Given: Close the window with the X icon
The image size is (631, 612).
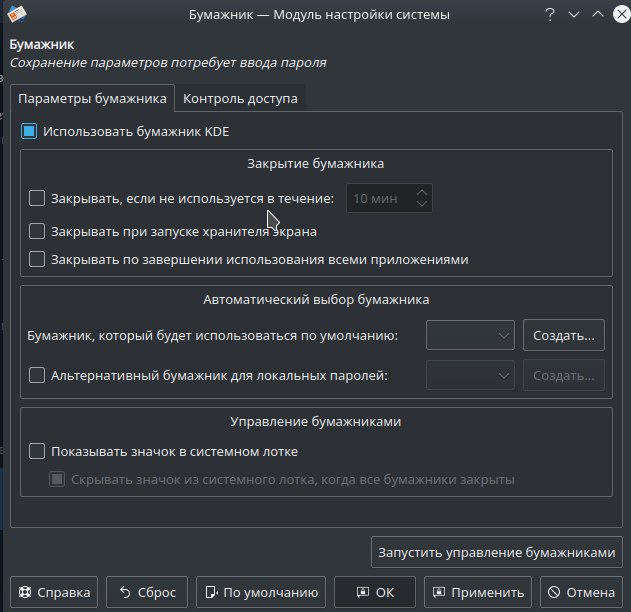Looking at the screenshot, I should click(621, 15).
